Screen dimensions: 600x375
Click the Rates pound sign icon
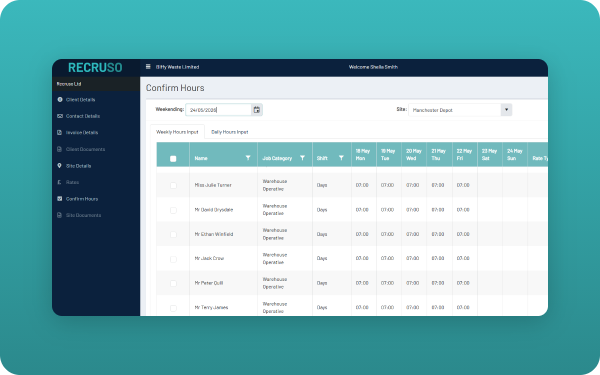click(x=59, y=182)
